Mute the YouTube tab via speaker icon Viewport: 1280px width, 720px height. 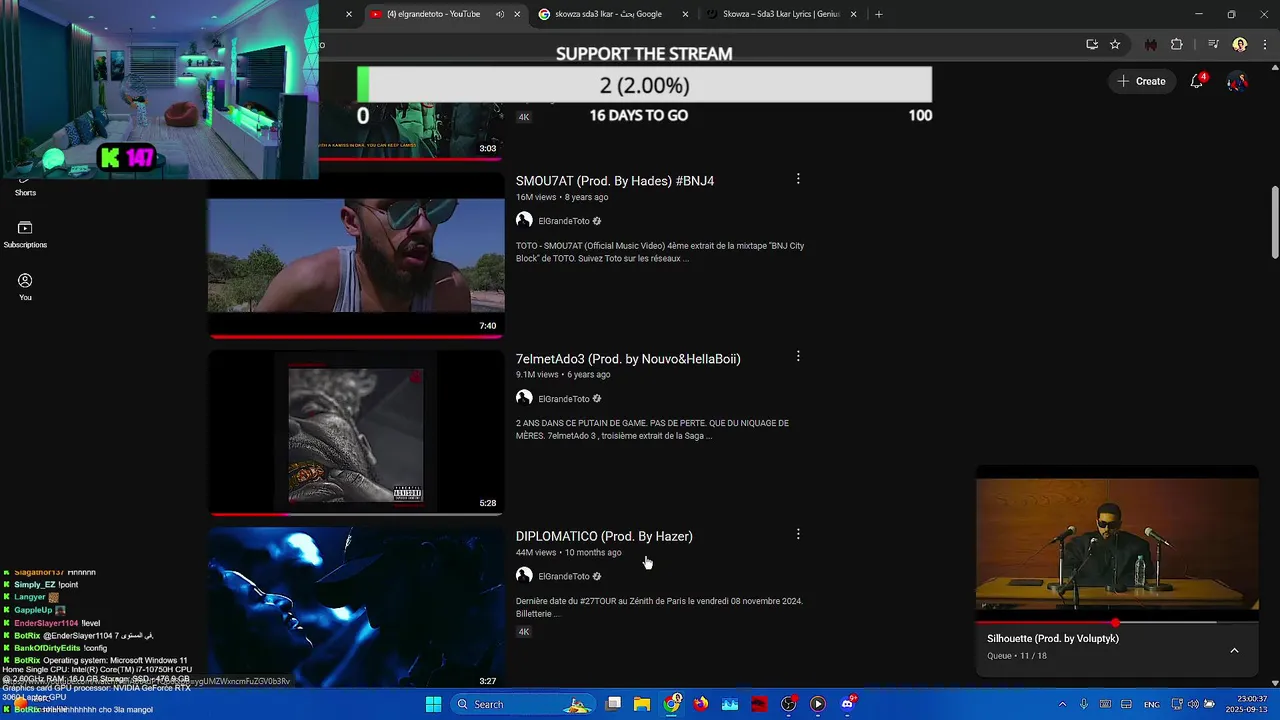(x=499, y=14)
